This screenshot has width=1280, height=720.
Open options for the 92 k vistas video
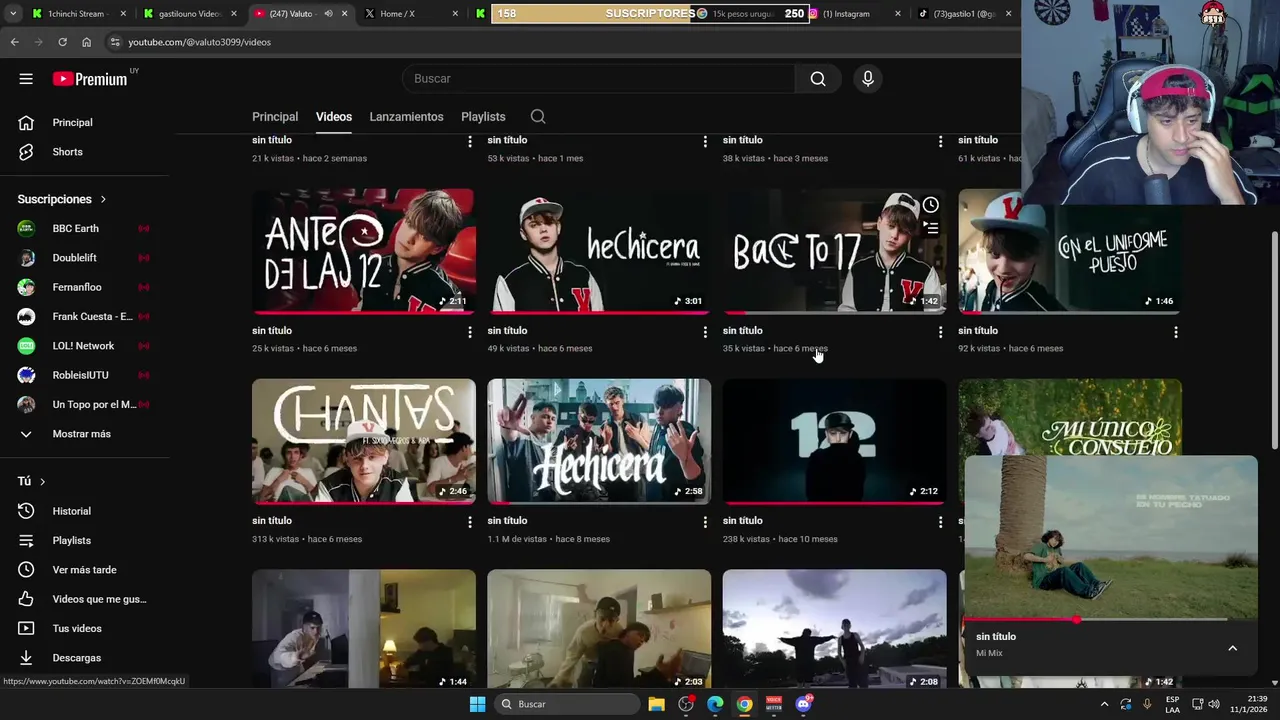coord(1175,332)
